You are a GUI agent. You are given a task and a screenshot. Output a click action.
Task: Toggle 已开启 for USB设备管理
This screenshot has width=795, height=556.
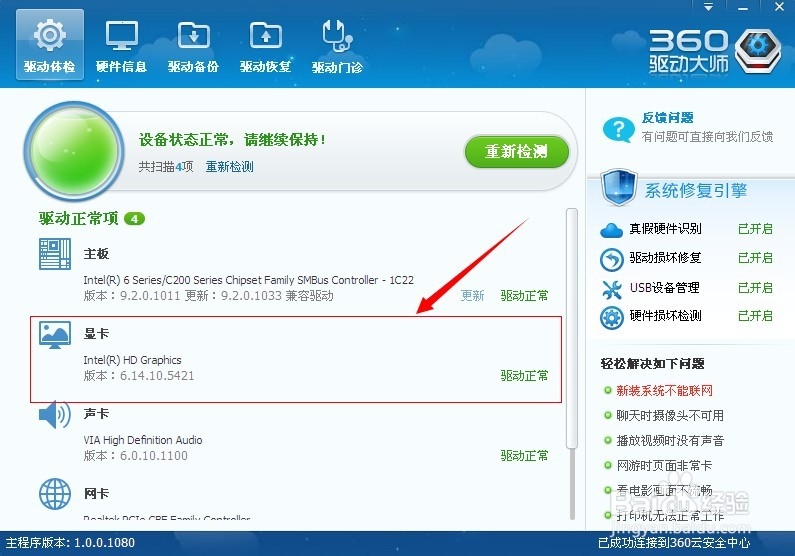click(x=755, y=287)
